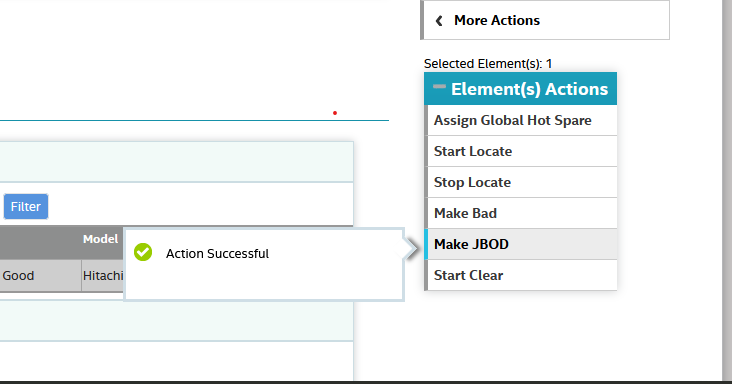This screenshot has height=384, width=732.
Task: Select the Stop Locate action
Action: click(522, 182)
